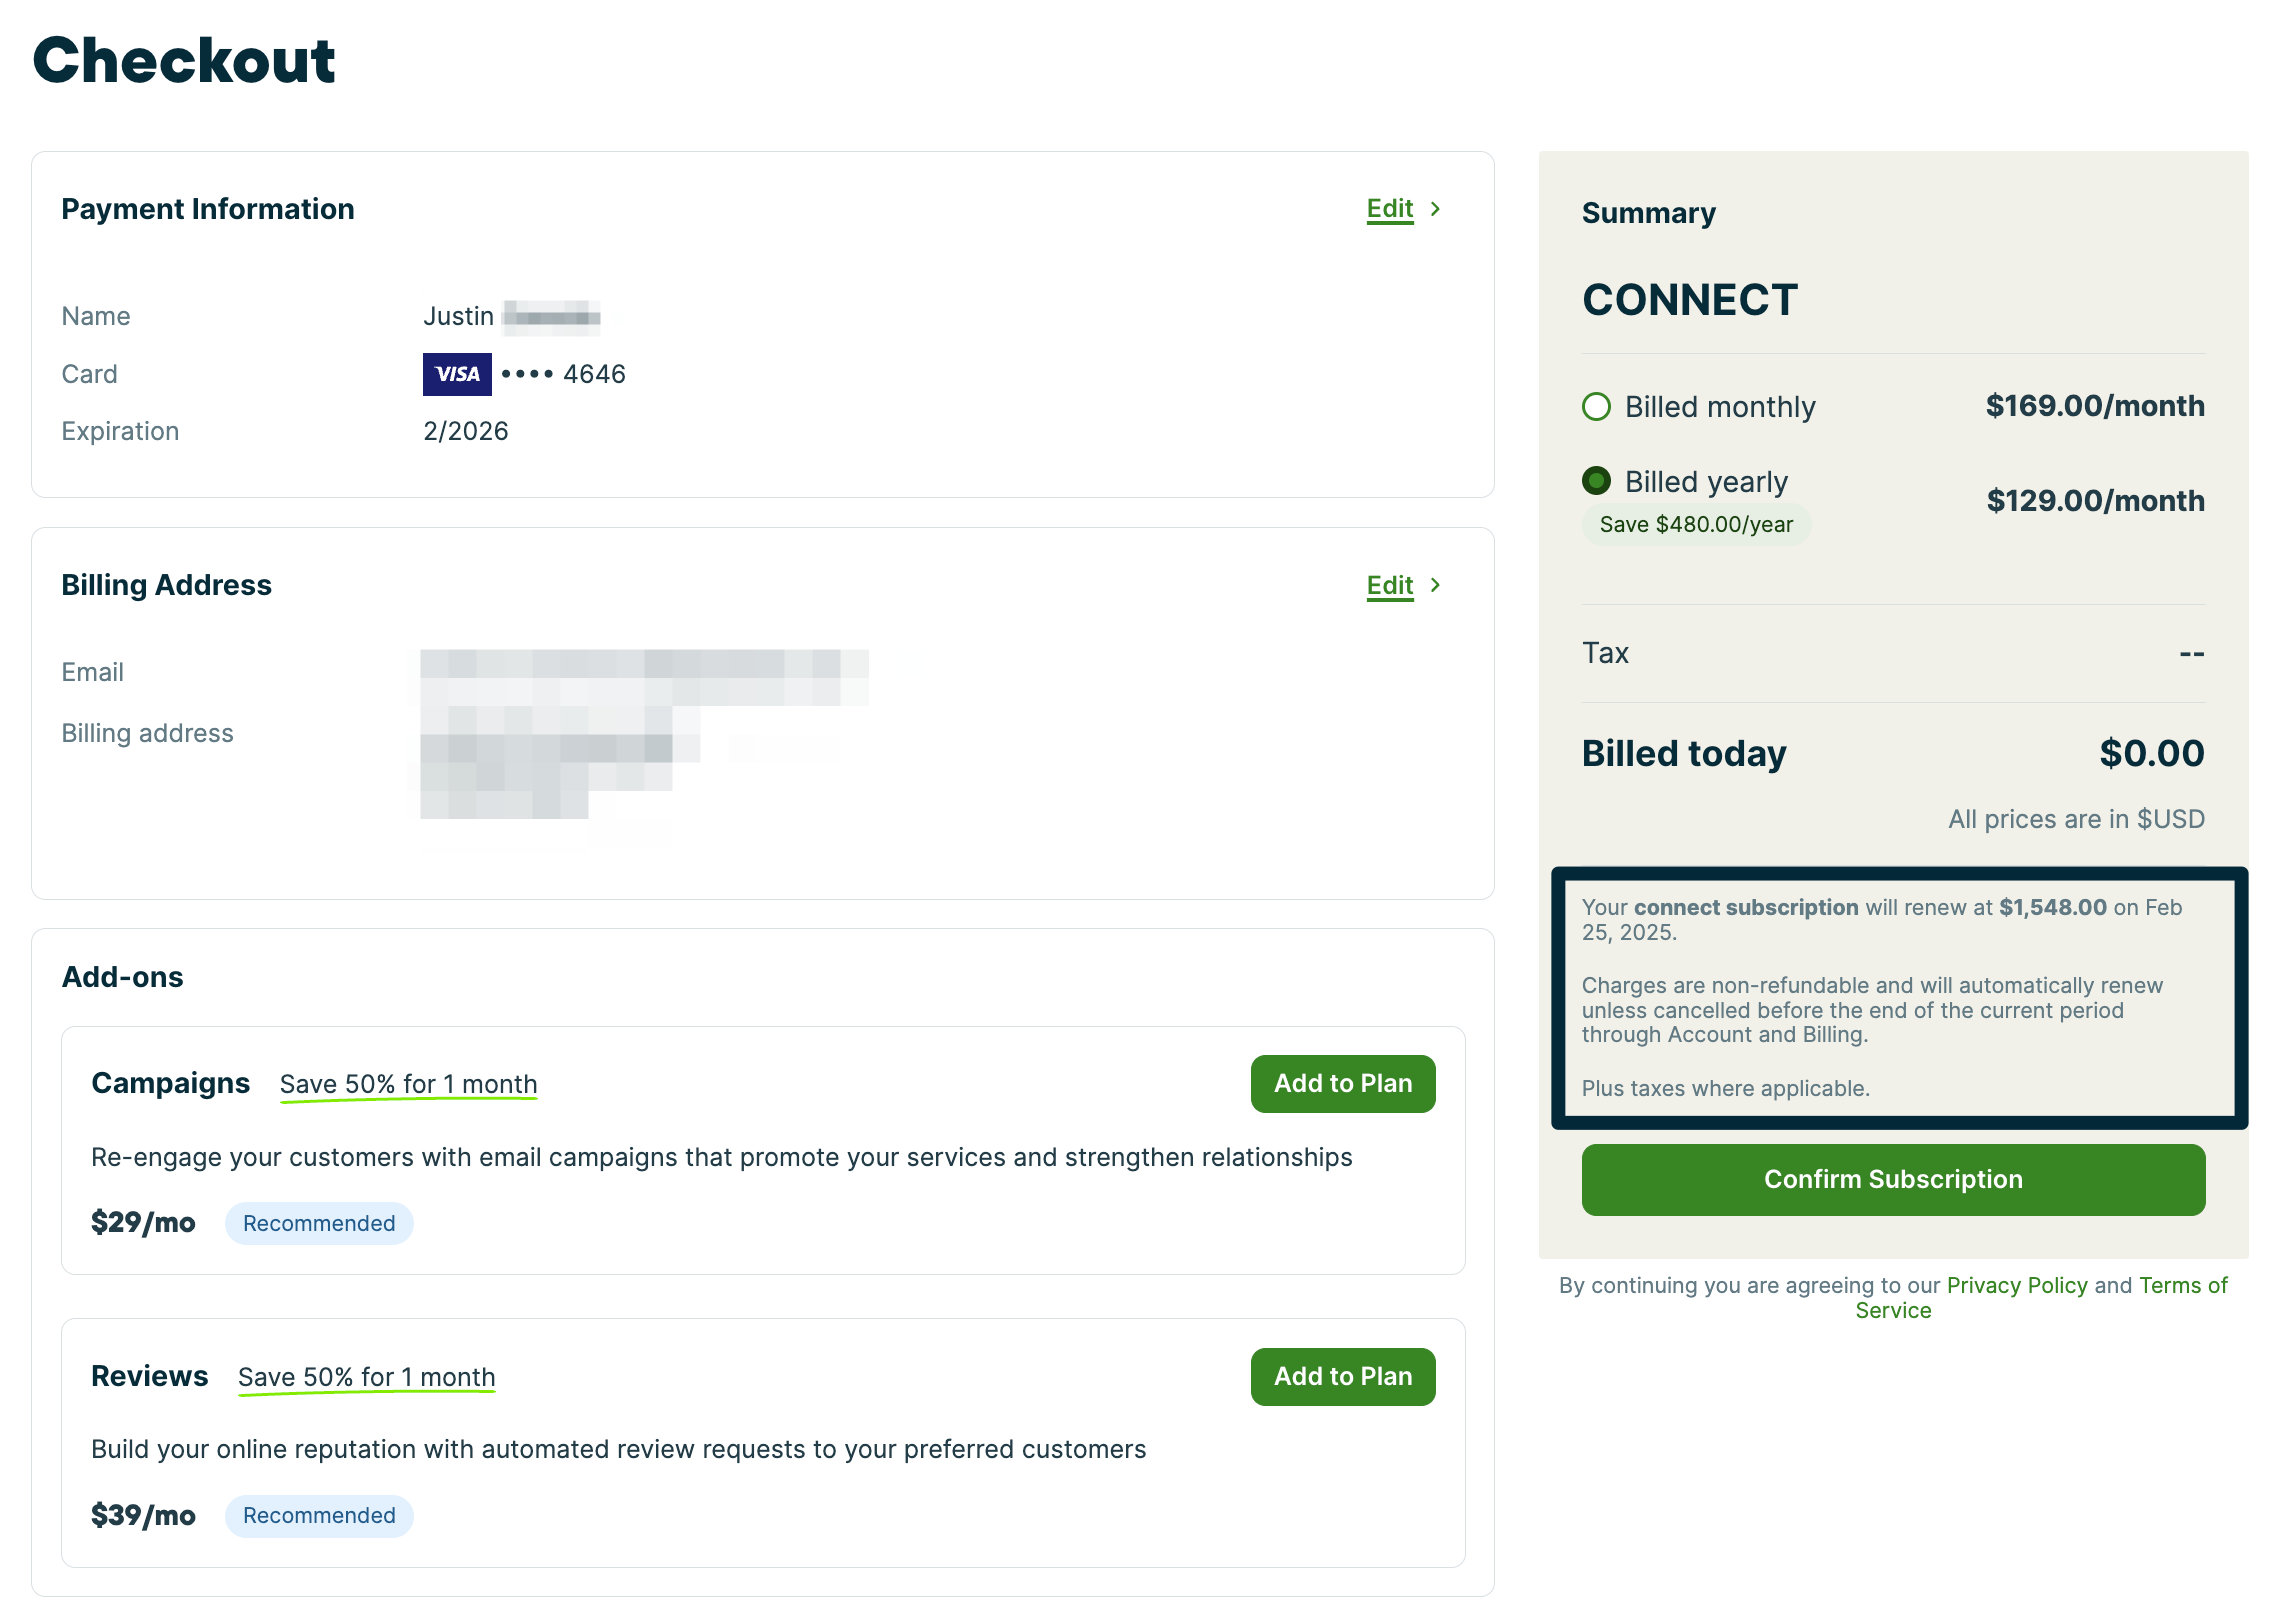Click the $129.00/month yearly price
The image size is (2270, 1610).
(x=2095, y=501)
